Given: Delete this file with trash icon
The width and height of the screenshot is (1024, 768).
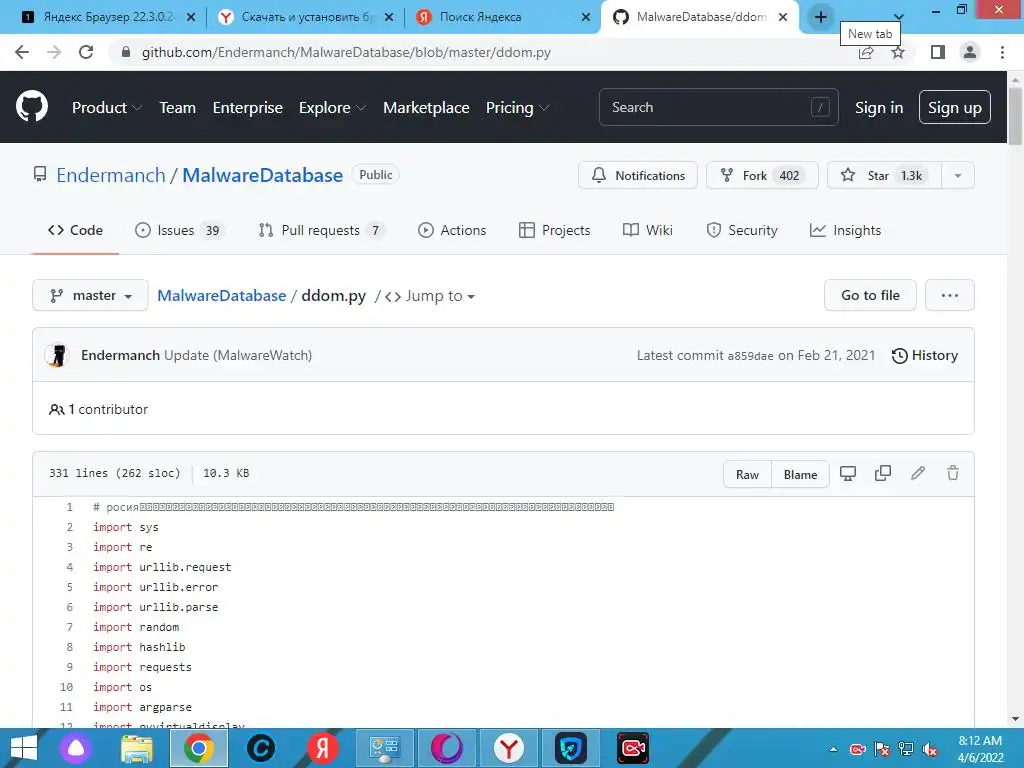Looking at the screenshot, I should [953, 473].
